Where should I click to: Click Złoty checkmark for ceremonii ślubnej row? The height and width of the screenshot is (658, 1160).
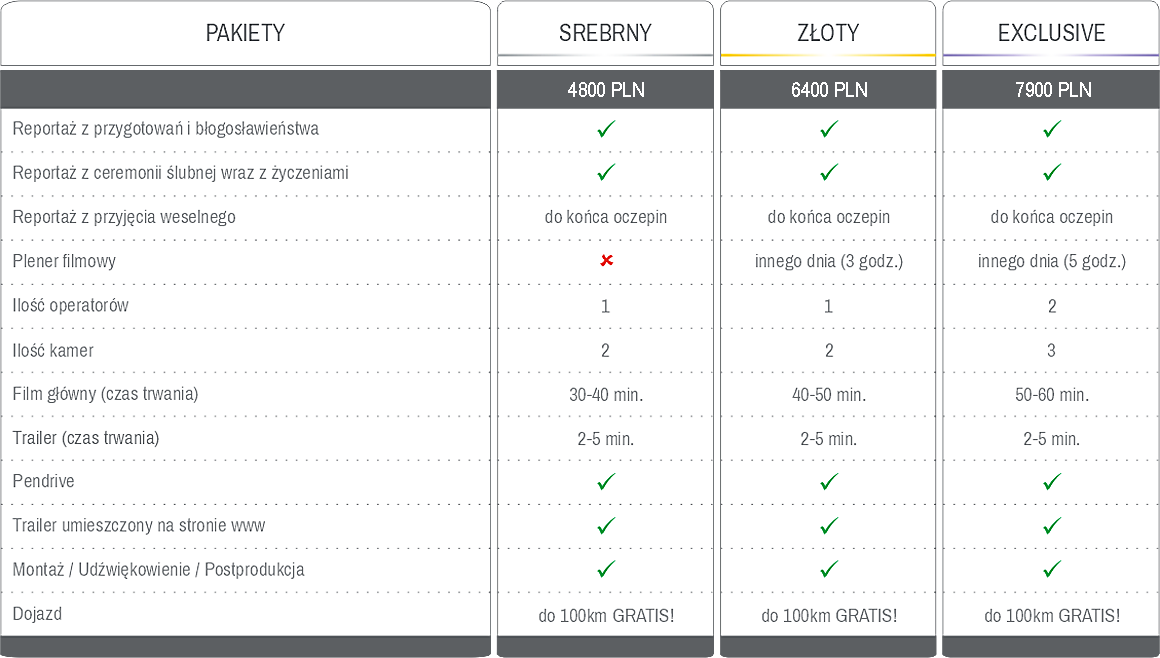[829, 173]
